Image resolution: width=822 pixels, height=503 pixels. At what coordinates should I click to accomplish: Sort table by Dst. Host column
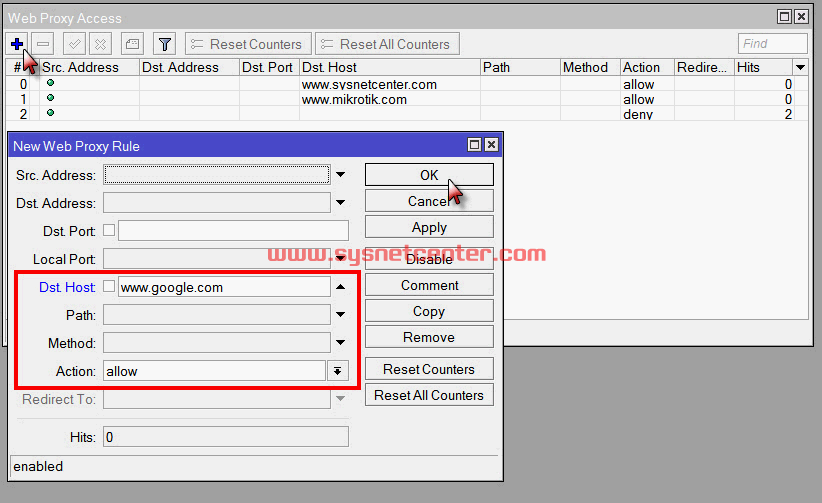coord(390,67)
